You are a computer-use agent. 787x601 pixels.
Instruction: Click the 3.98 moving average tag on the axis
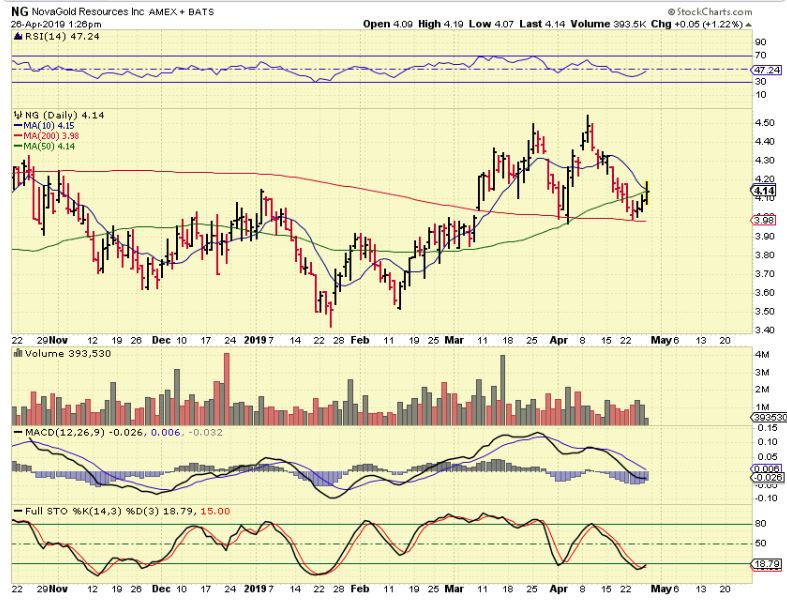764,220
